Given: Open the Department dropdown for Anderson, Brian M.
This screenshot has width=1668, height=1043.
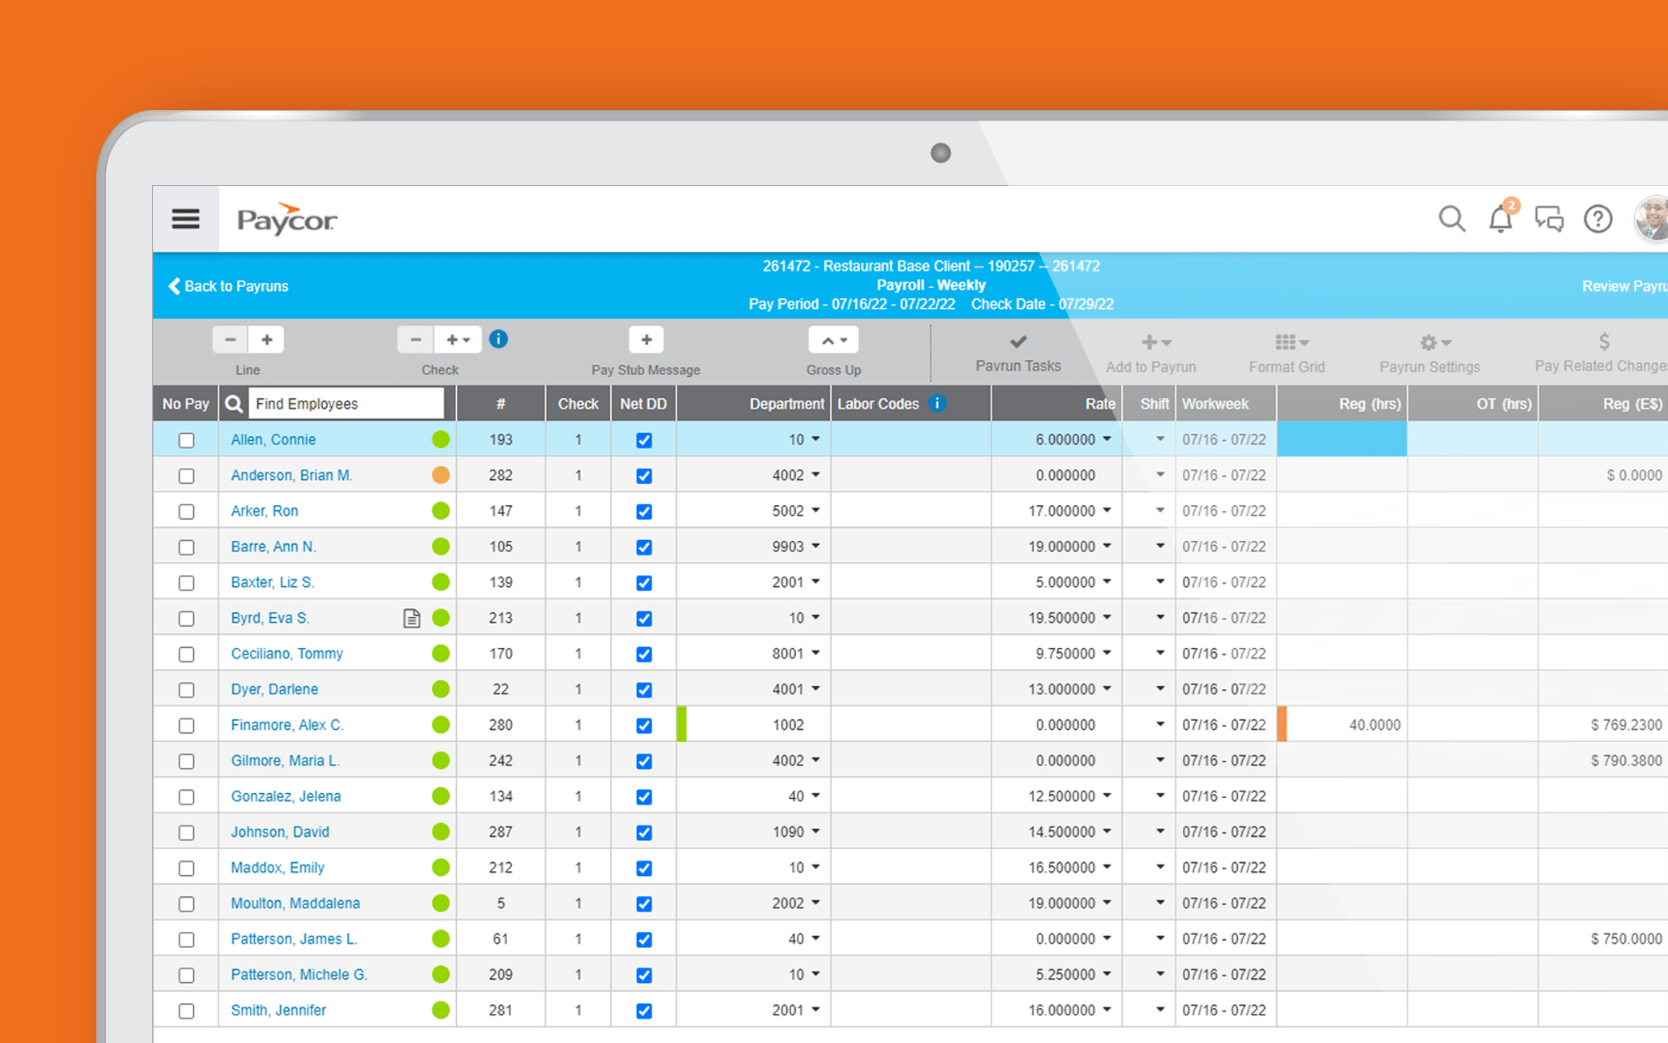Looking at the screenshot, I should point(815,475).
